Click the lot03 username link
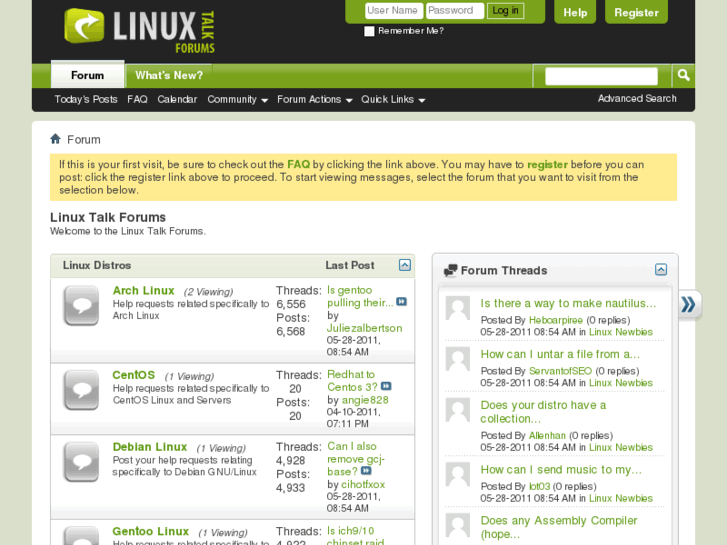Screen dimensions: 727x545 [539, 487]
